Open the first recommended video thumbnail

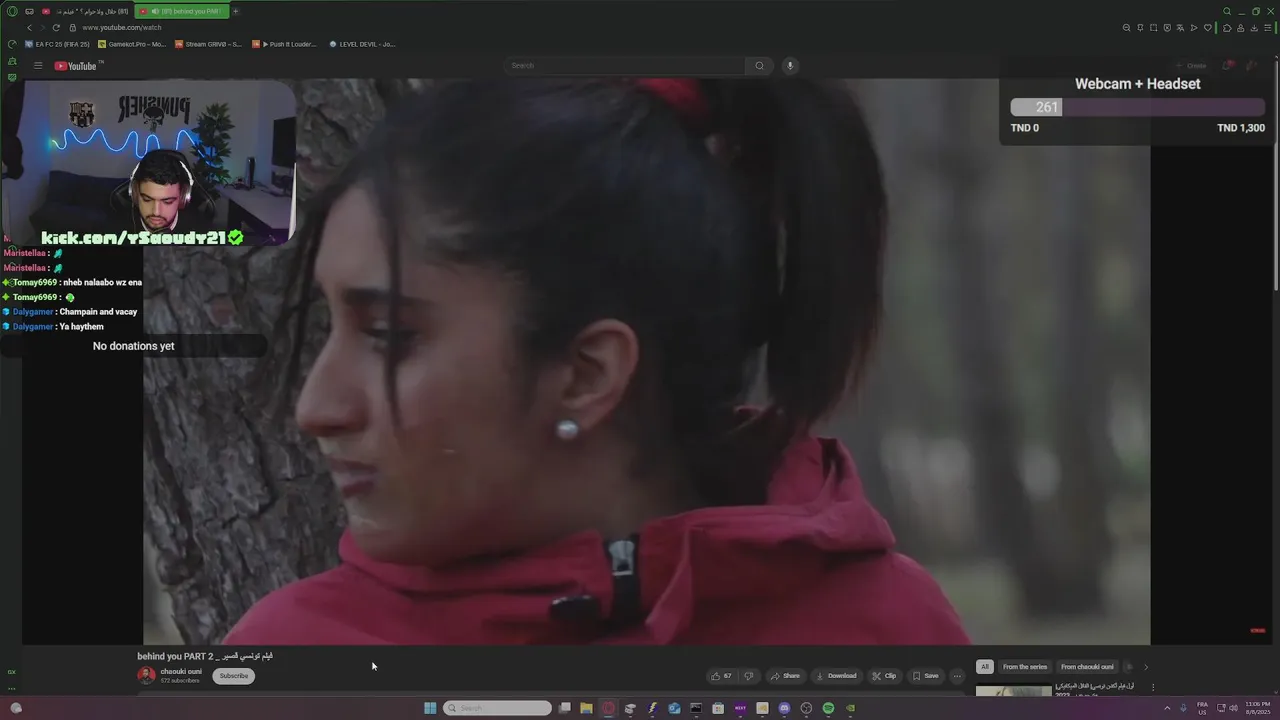click(x=1014, y=689)
